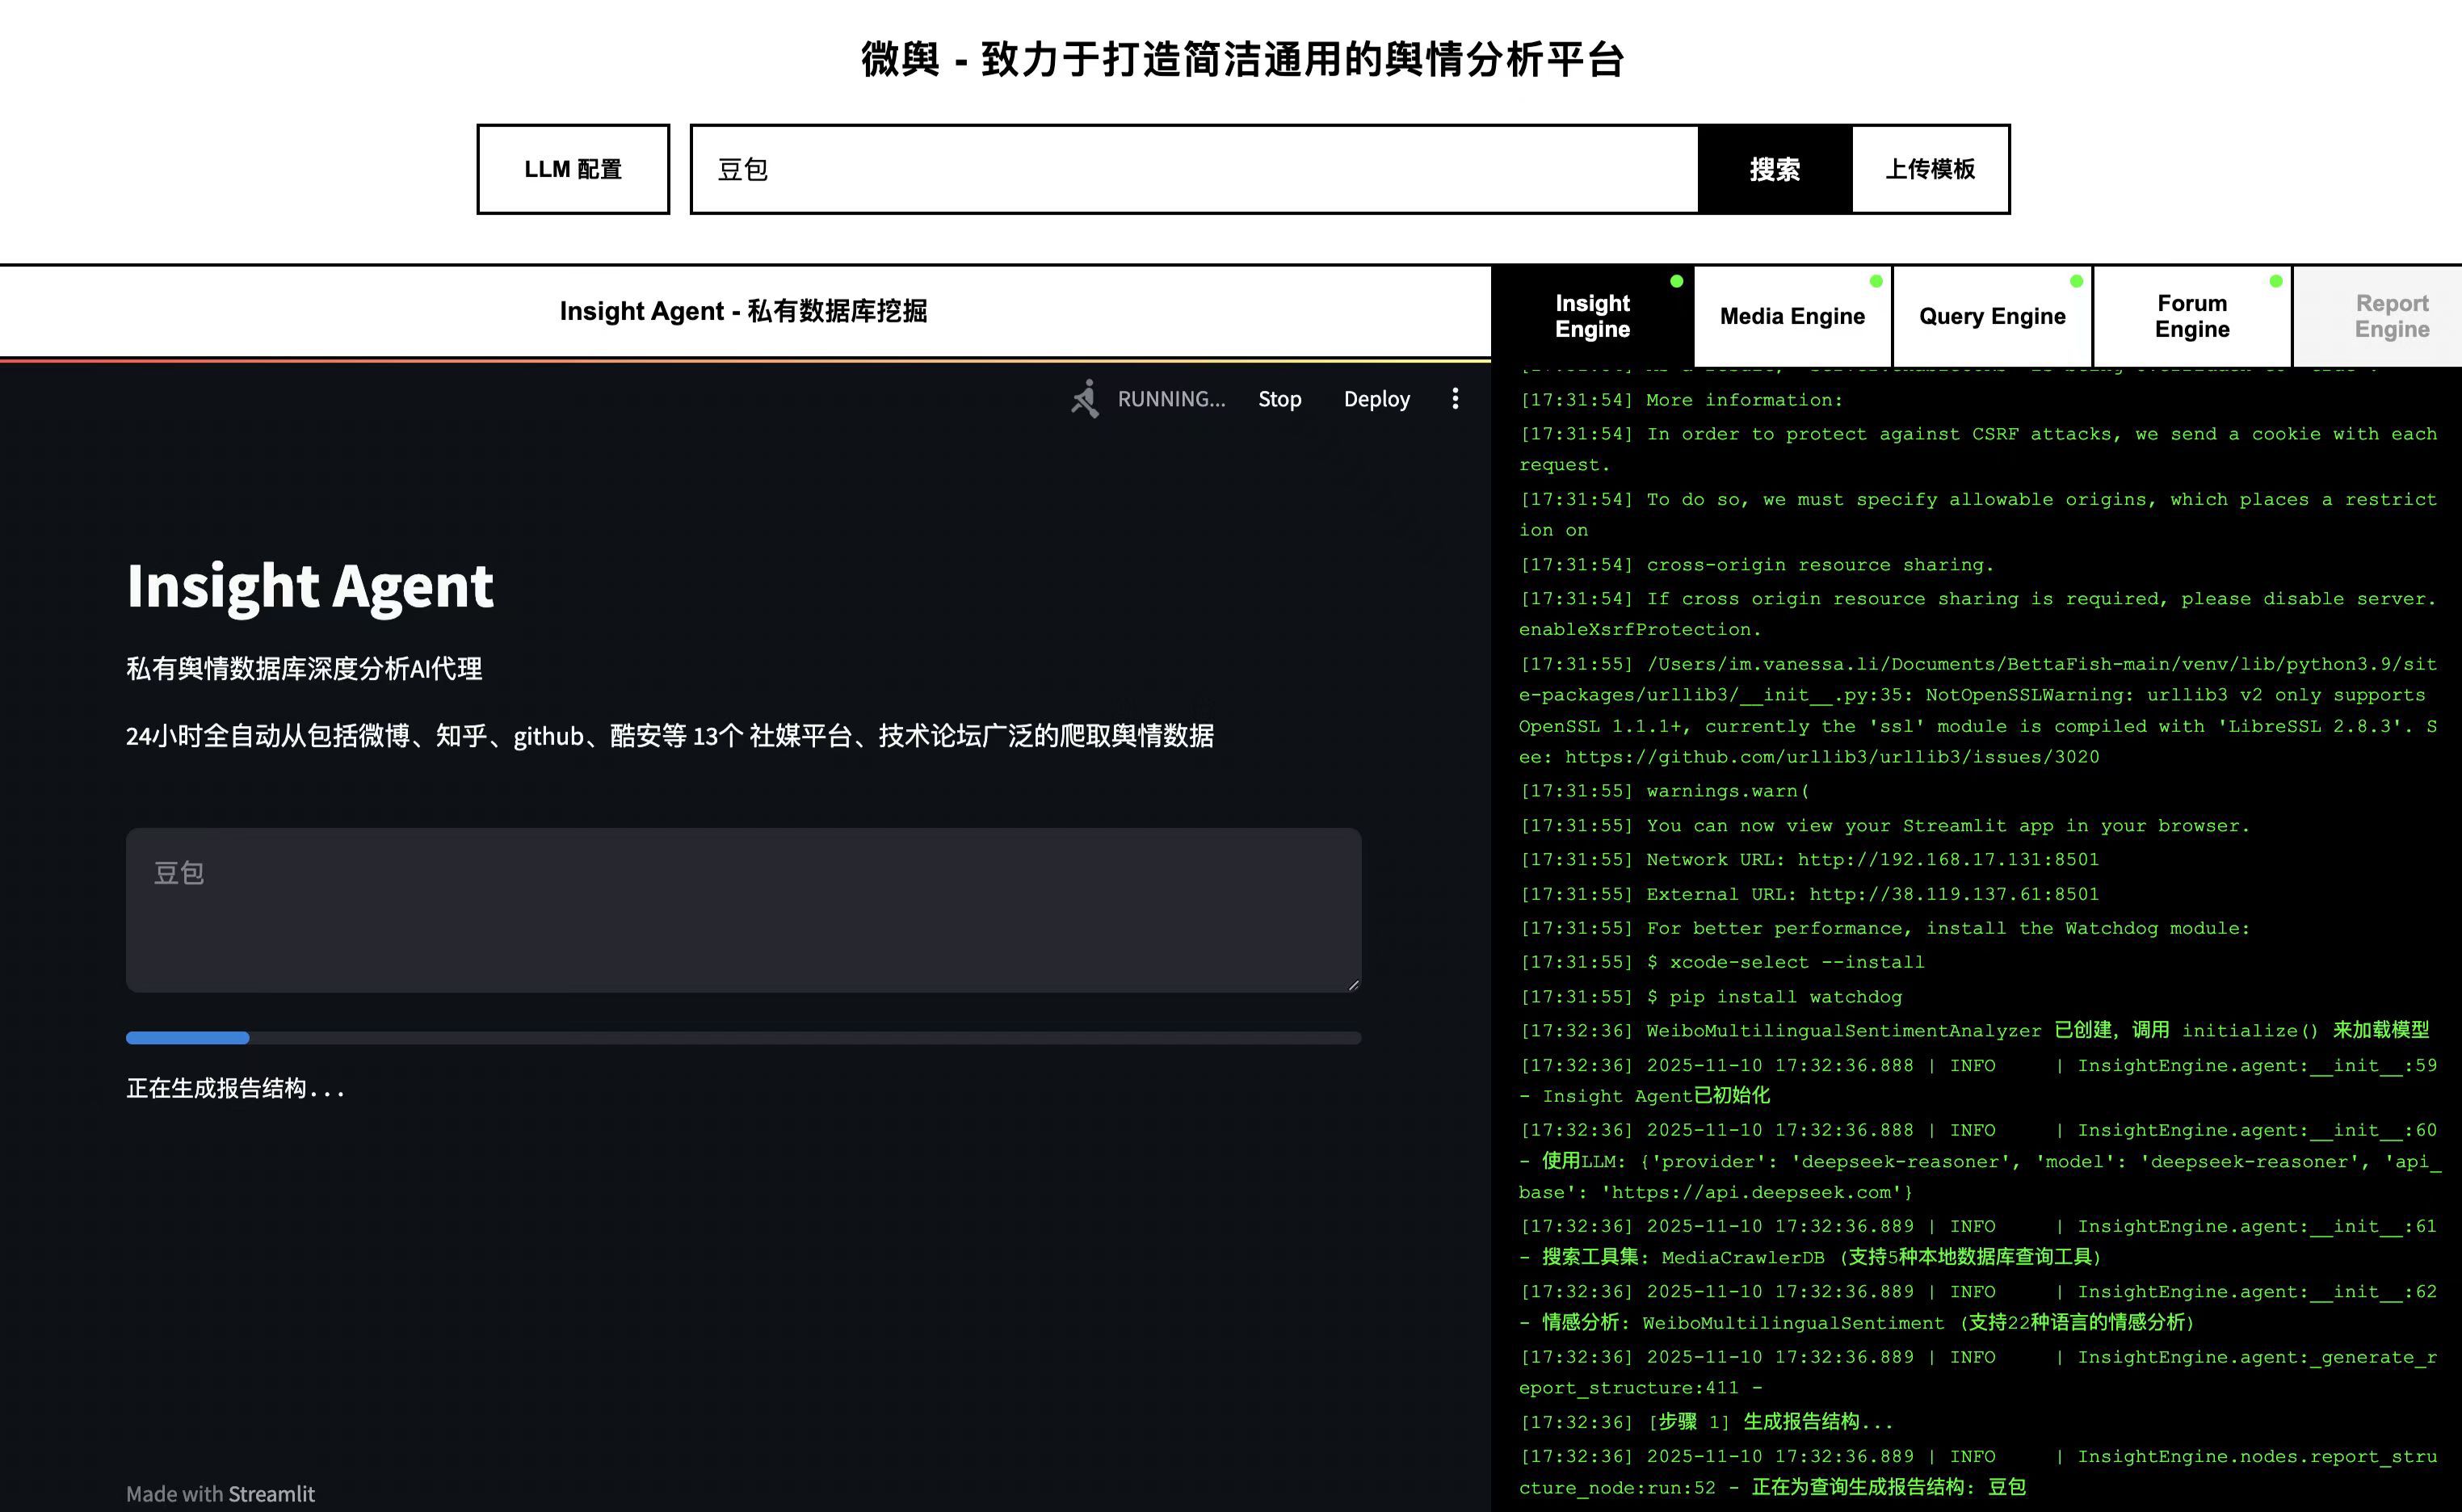Open the Report Engine tab
Viewport: 2462px width, 1512px height.
tap(2391, 316)
